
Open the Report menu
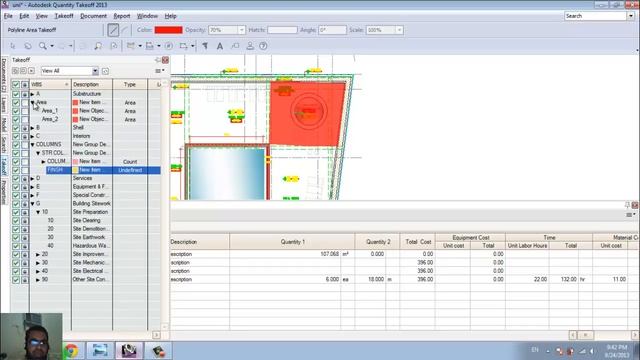(x=122, y=16)
